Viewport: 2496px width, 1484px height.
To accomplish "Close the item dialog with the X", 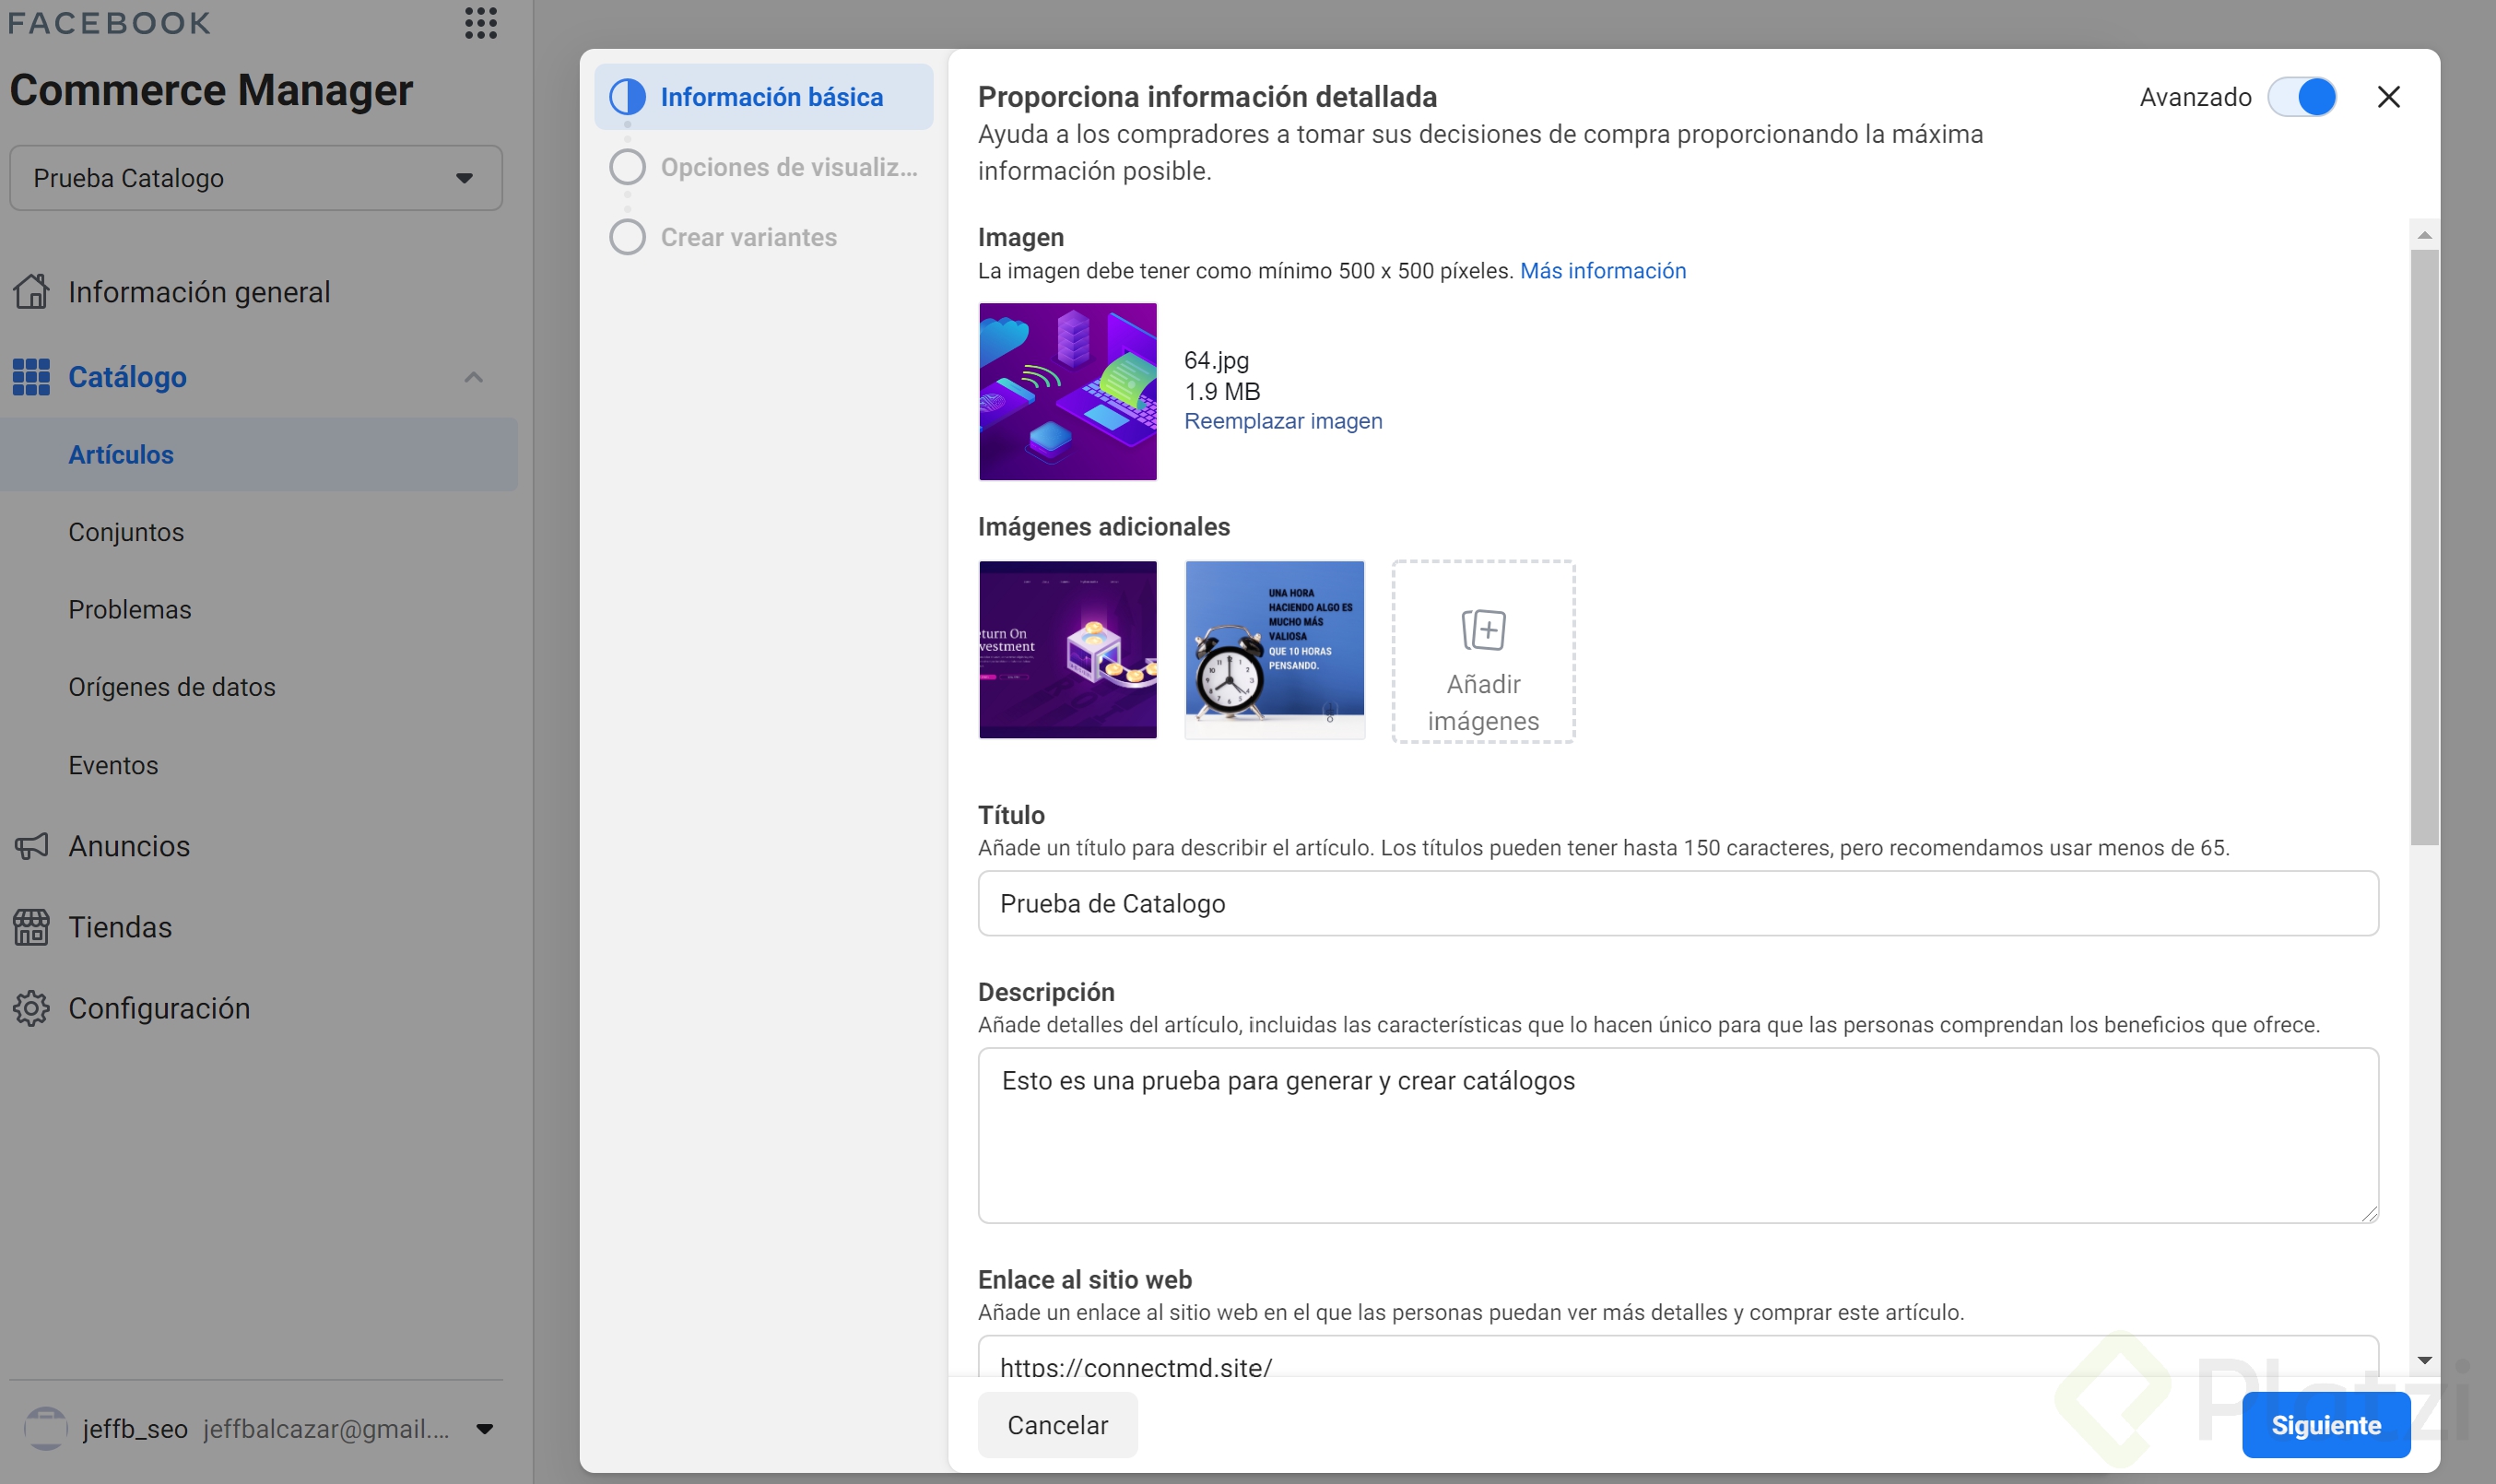I will [2389, 97].
